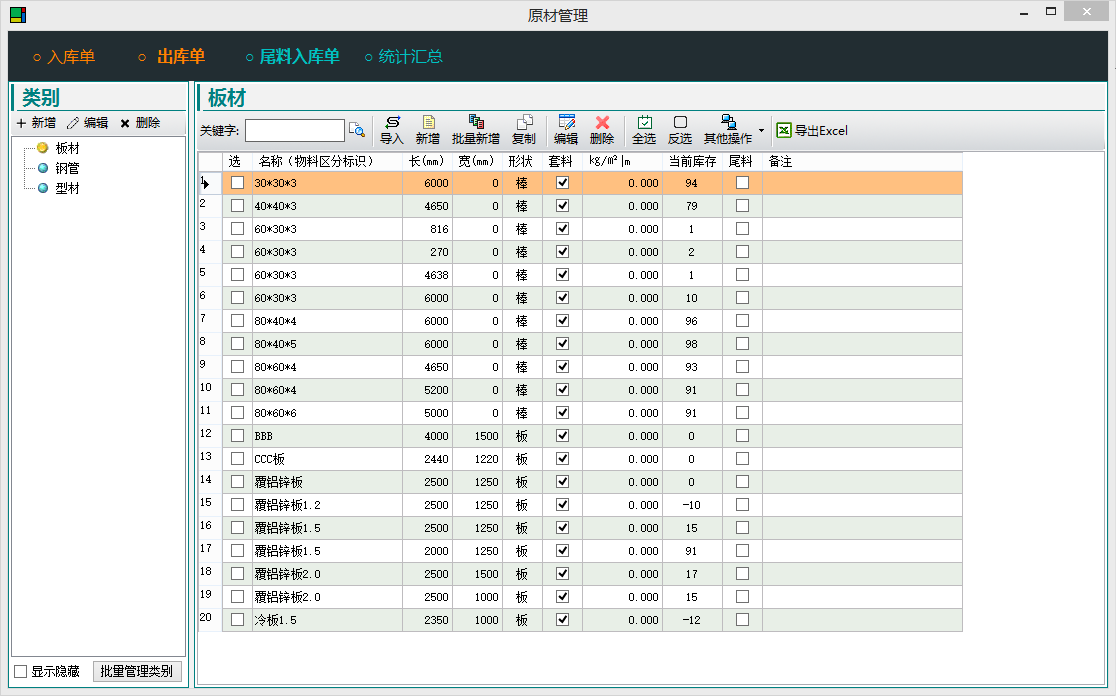Select the 型材 category tree node
Viewport: 1116px width, 696px height.
tap(67, 188)
